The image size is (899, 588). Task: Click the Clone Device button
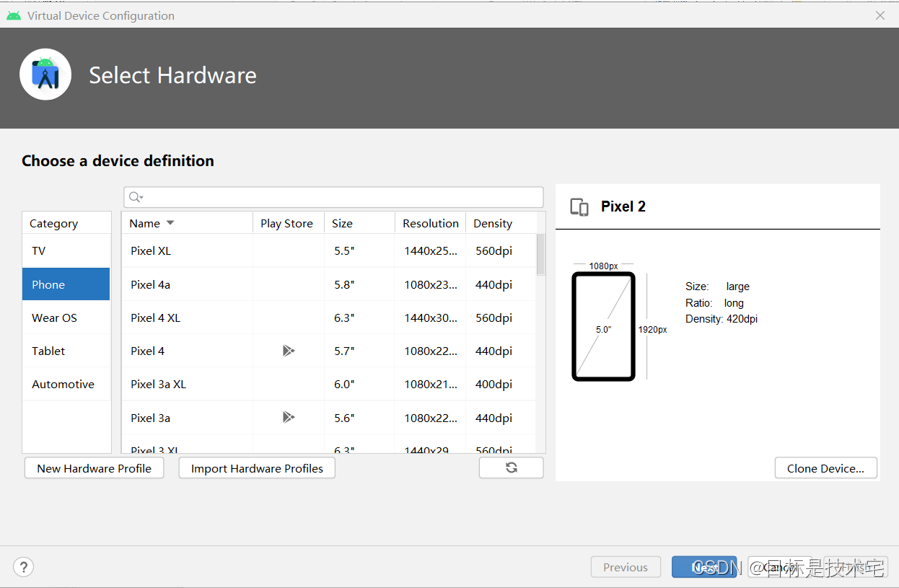pyautogui.click(x=825, y=468)
